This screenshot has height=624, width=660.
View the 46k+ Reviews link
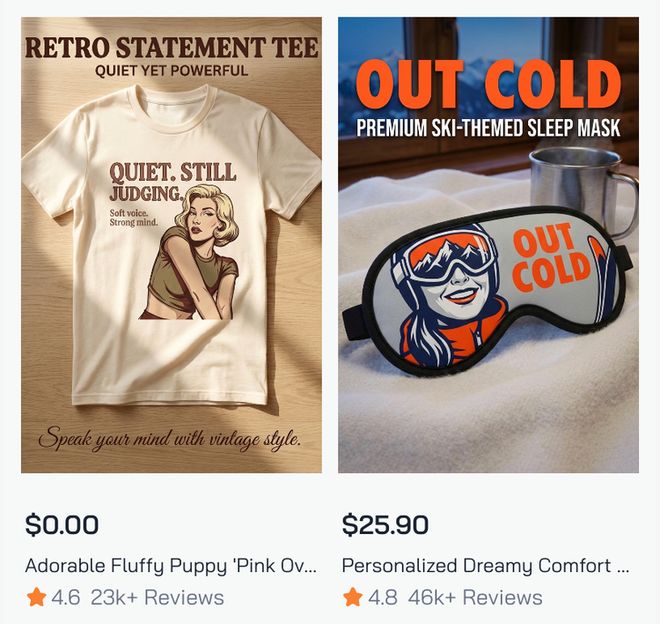[x=475, y=598]
